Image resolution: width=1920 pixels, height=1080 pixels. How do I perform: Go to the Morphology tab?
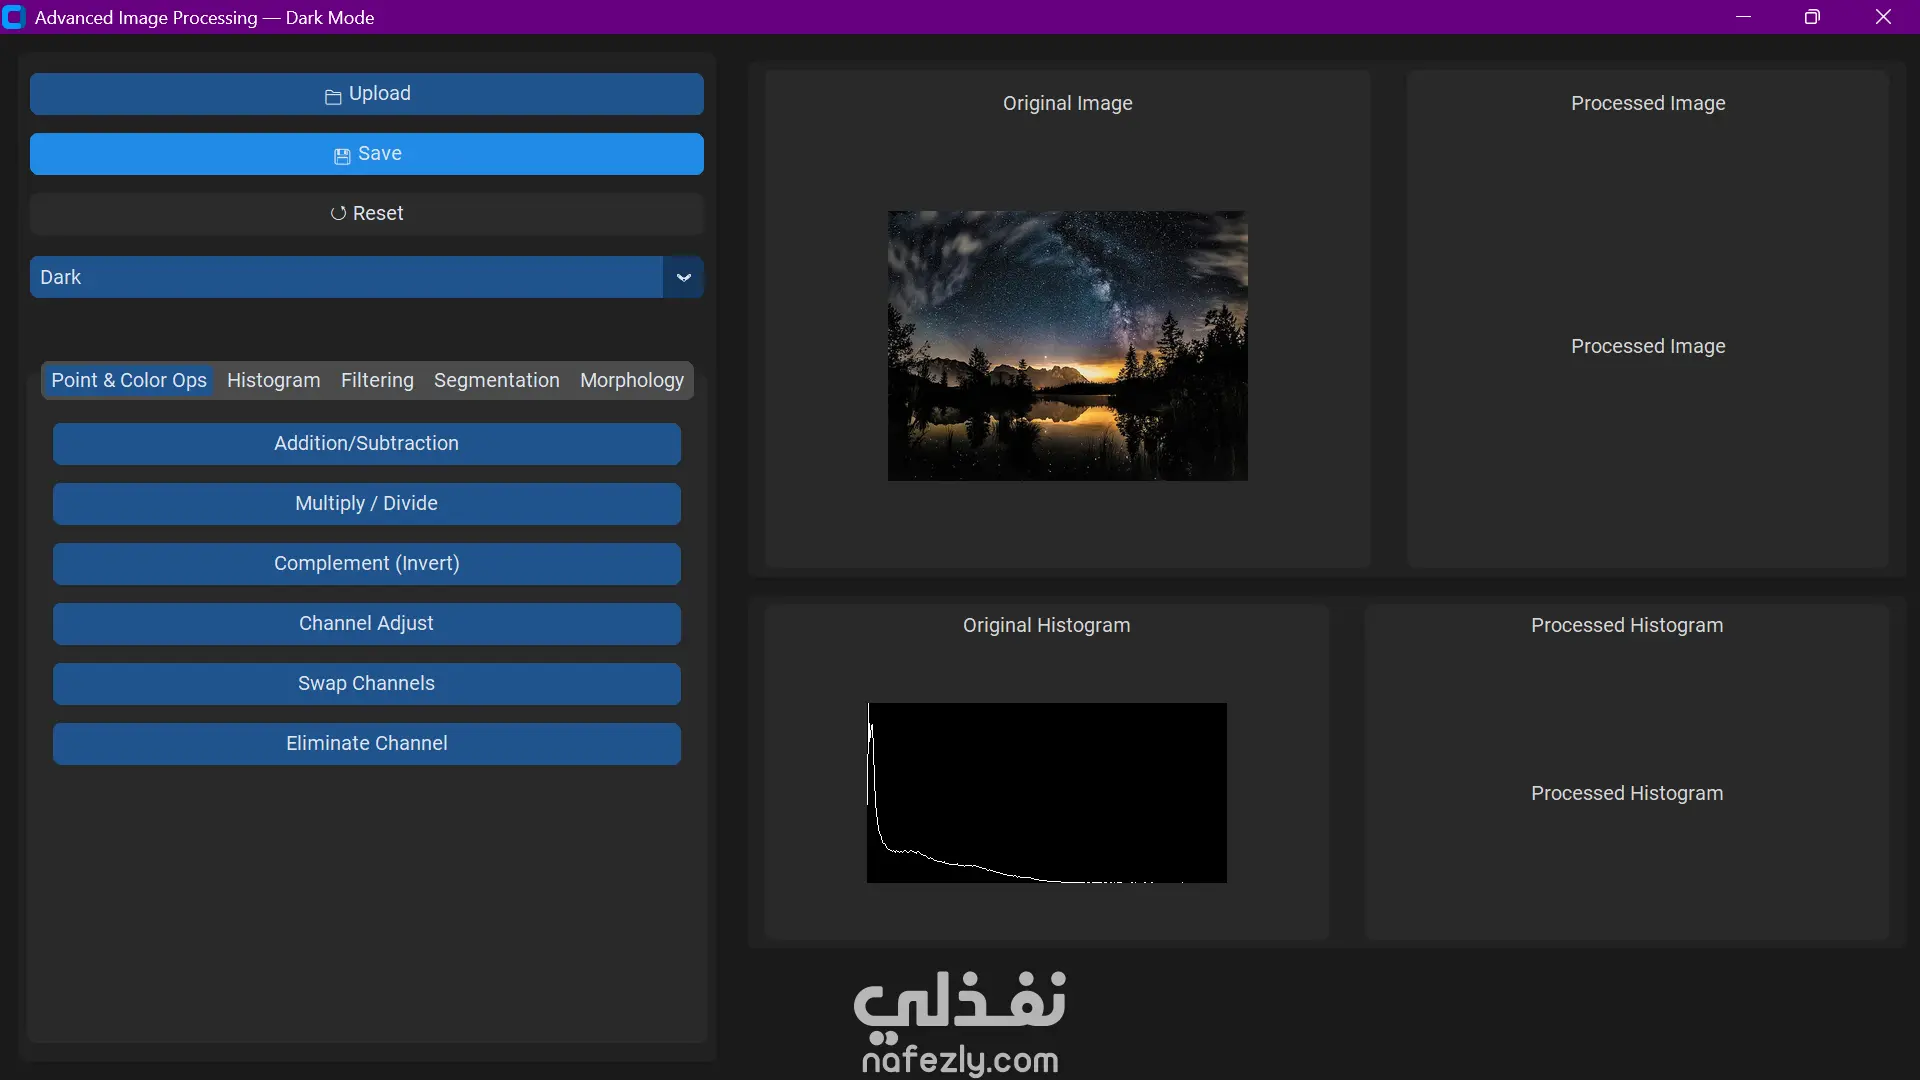[x=631, y=380]
